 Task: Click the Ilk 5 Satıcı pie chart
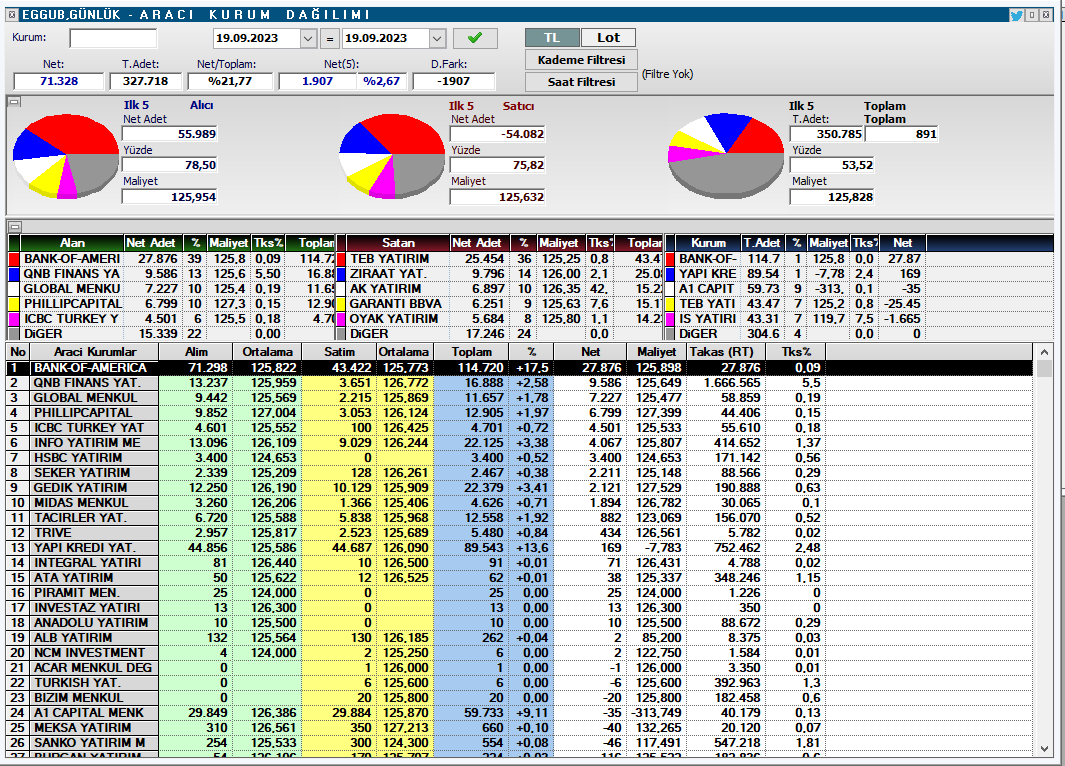392,157
